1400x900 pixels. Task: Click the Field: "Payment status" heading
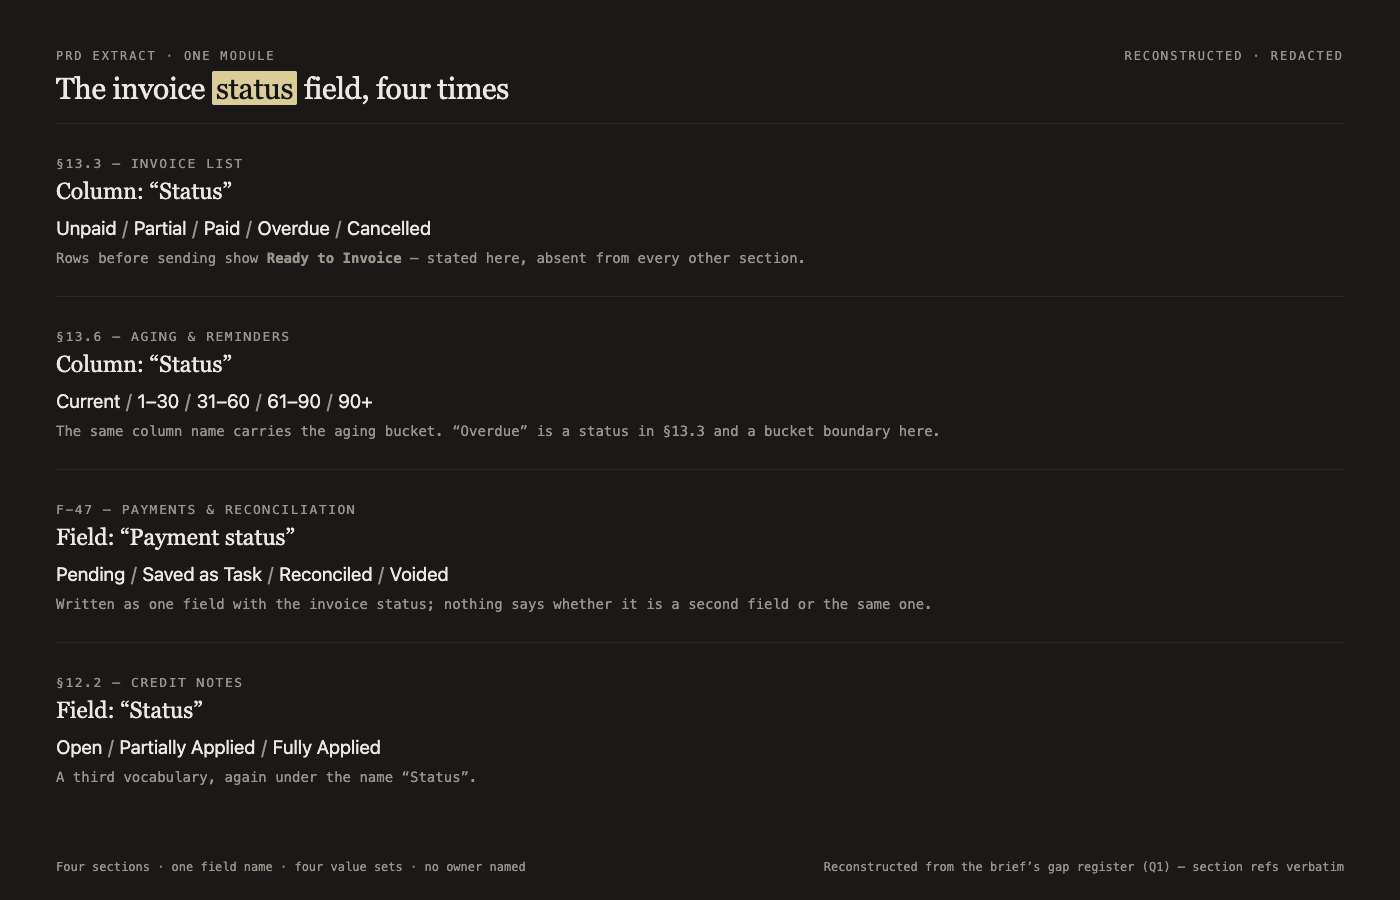point(175,537)
